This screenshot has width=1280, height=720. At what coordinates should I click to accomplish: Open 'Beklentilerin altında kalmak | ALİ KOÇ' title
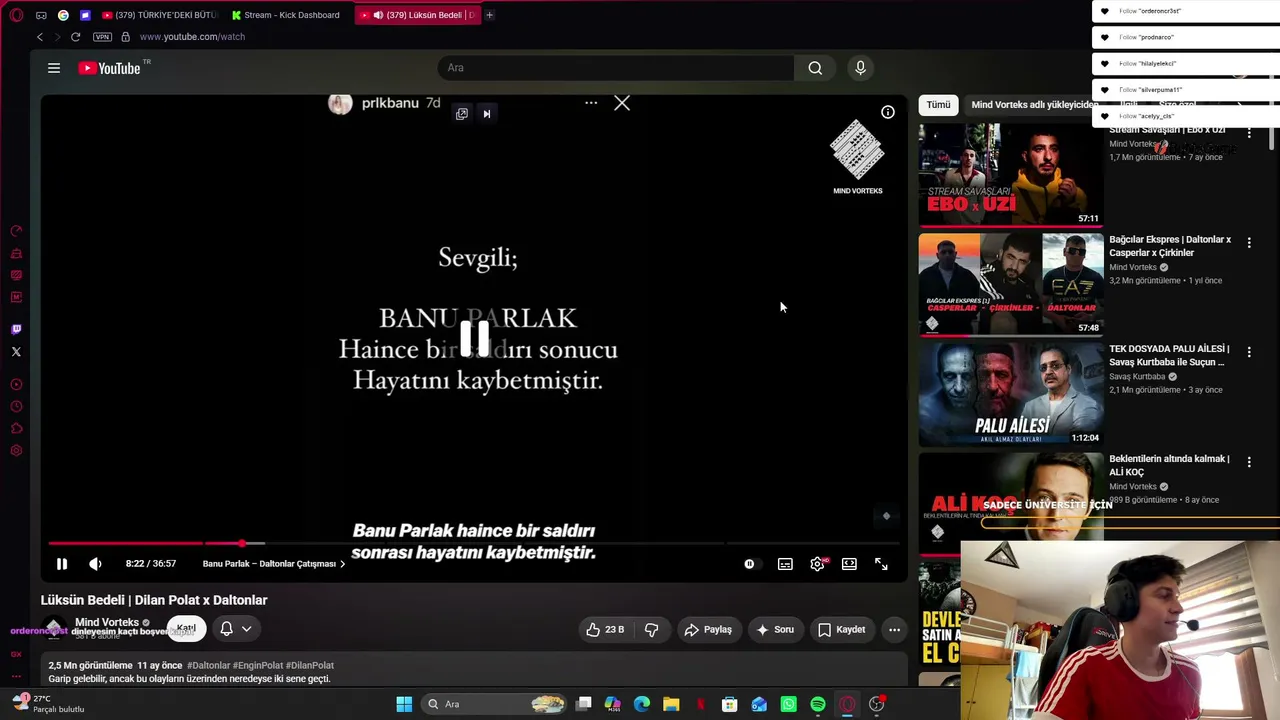1169,465
